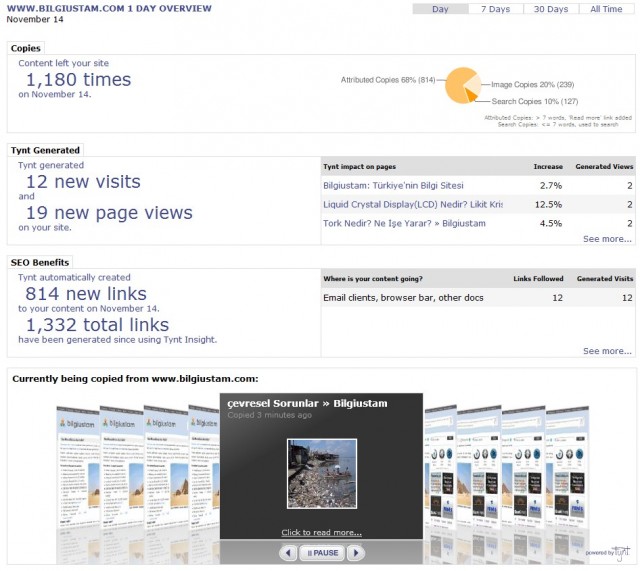Click the Tynt impact on pages header

[360, 167]
